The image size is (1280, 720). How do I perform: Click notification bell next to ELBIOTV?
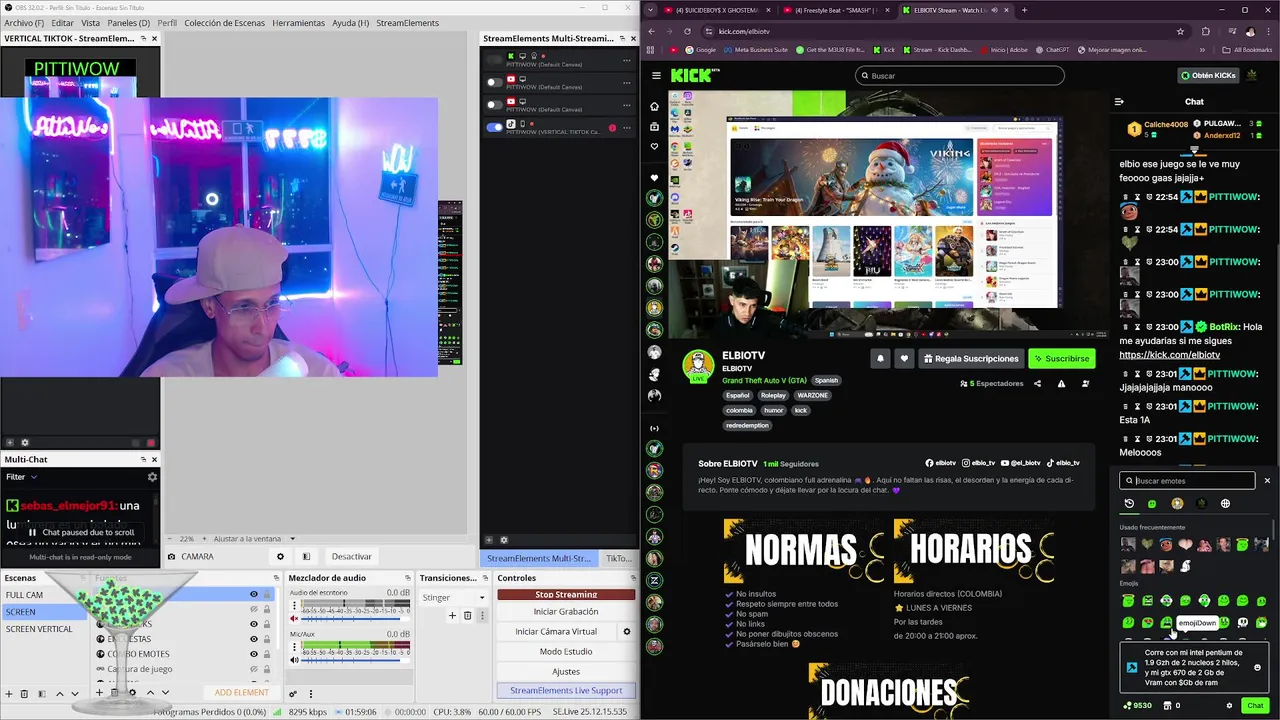pyautogui.click(x=880, y=358)
